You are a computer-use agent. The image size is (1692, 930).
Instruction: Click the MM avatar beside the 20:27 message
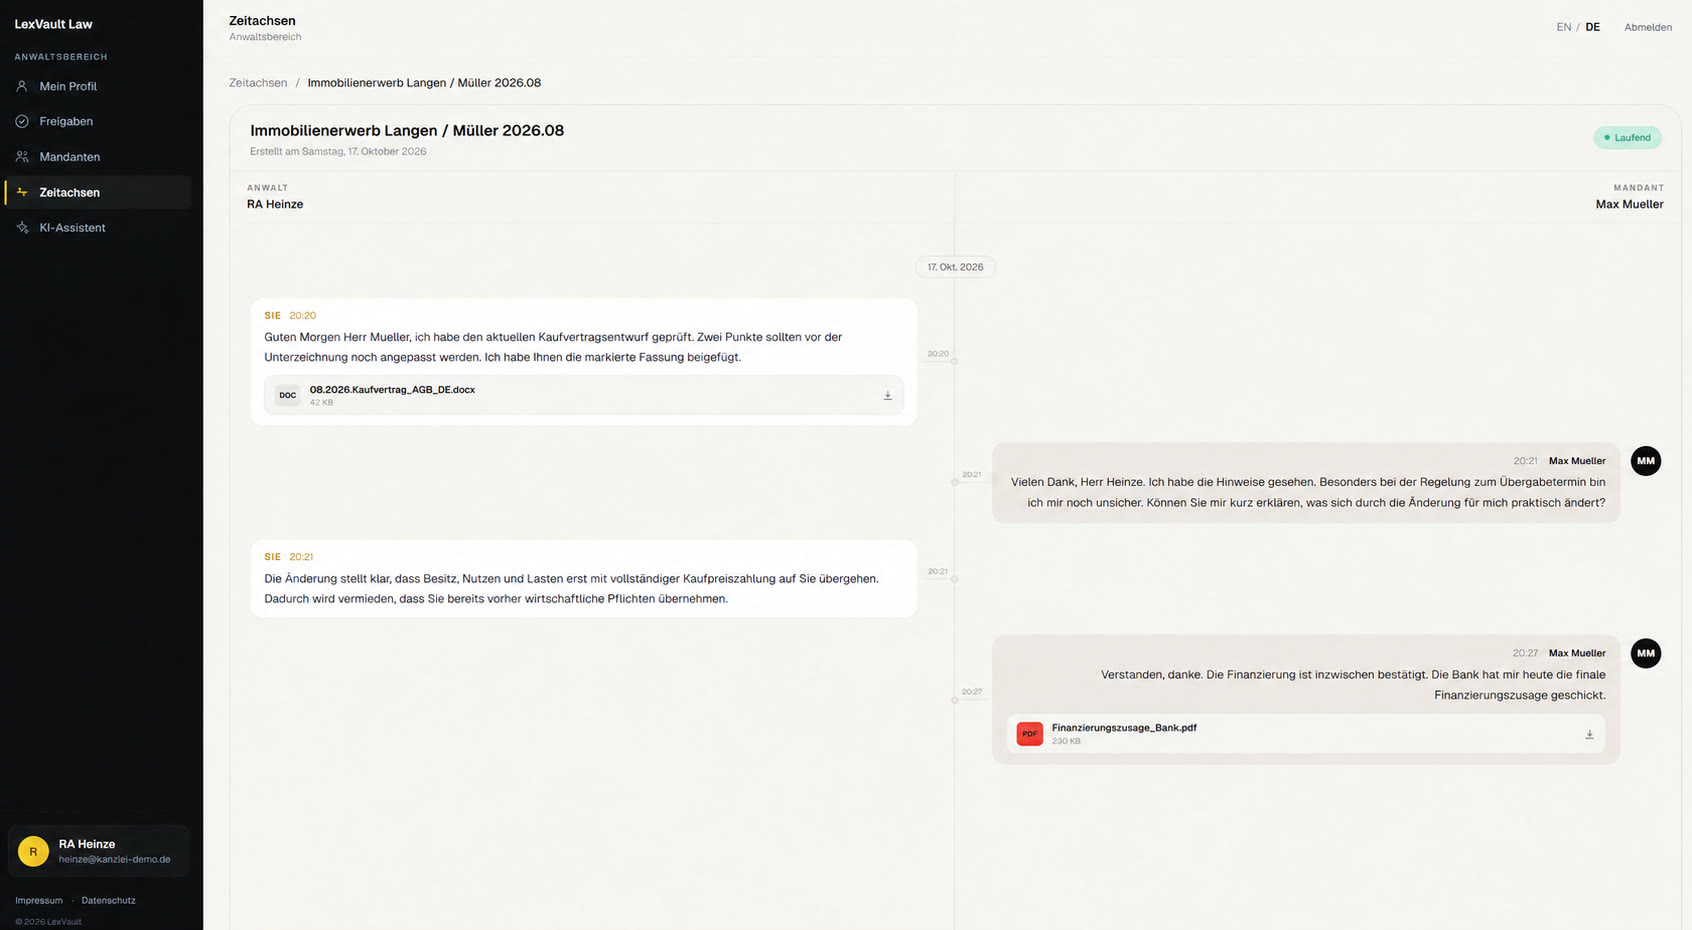click(x=1645, y=653)
